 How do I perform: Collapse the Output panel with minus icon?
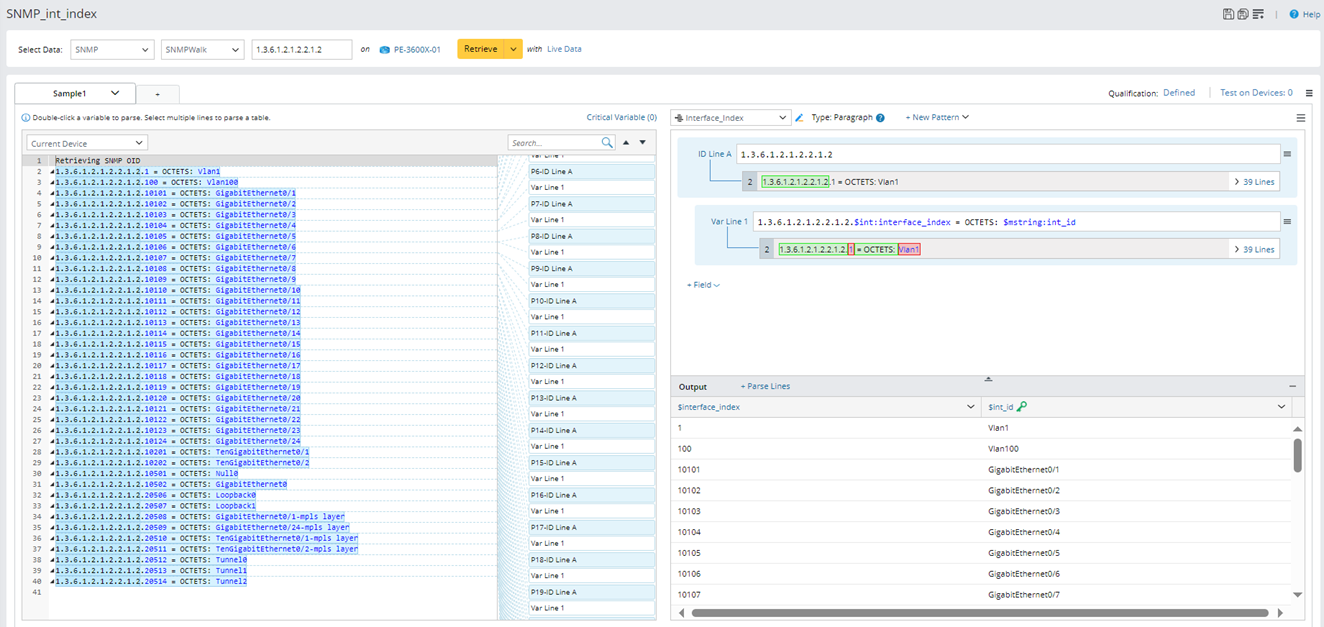click(x=1292, y=386)
